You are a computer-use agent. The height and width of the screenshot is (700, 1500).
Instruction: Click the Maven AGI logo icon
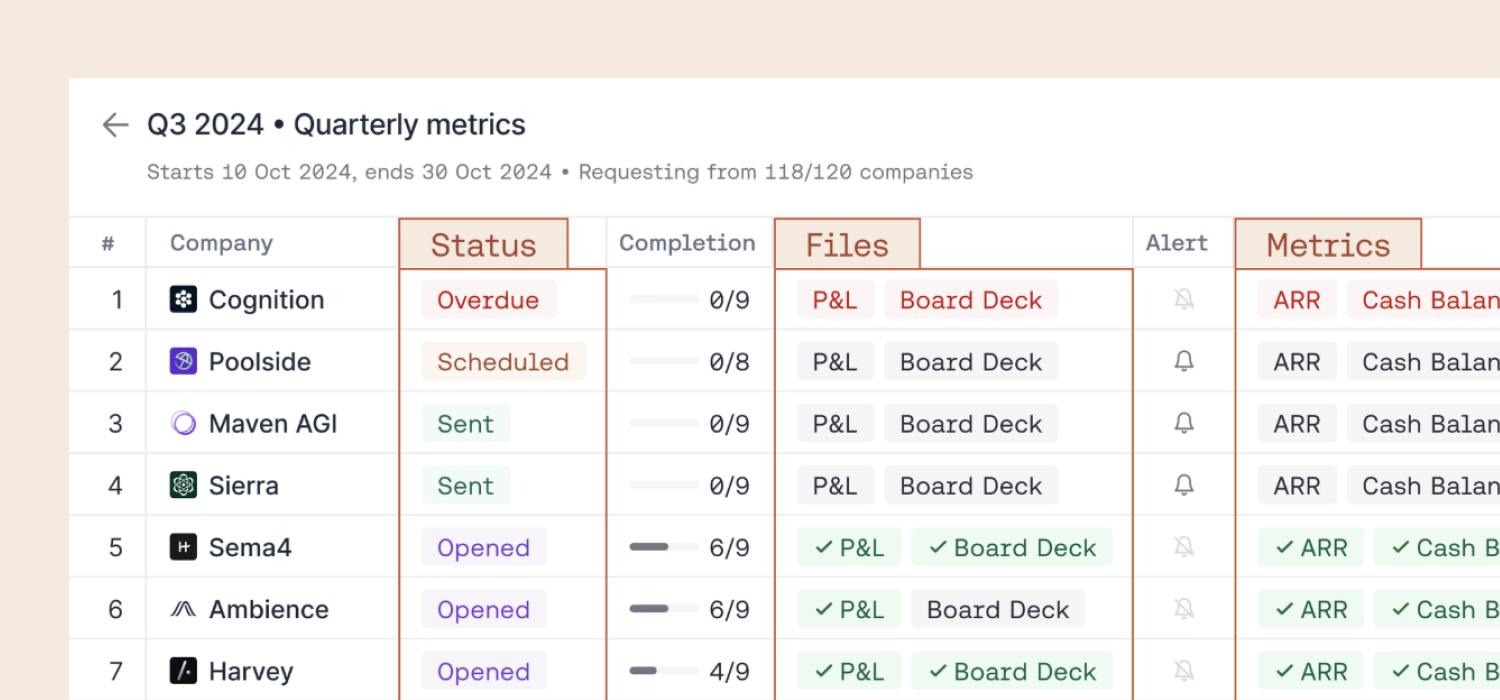pos(183,423)
